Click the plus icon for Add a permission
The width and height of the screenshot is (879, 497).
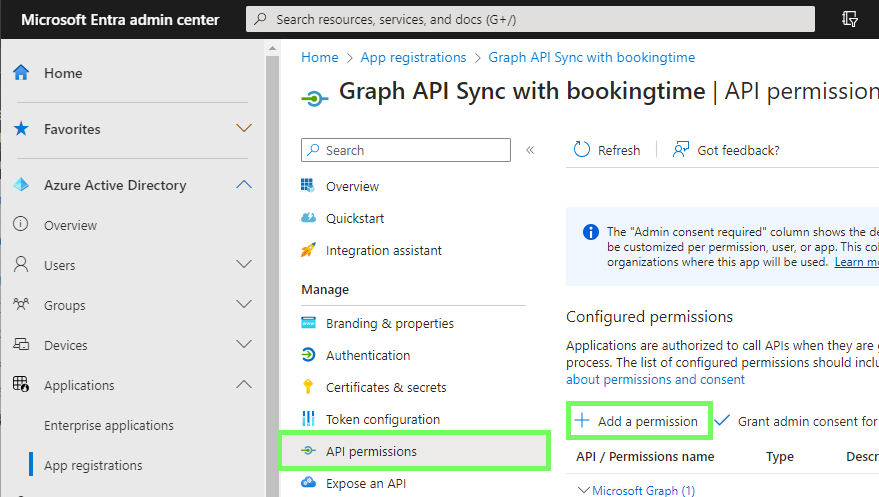(x=582, y=420)
